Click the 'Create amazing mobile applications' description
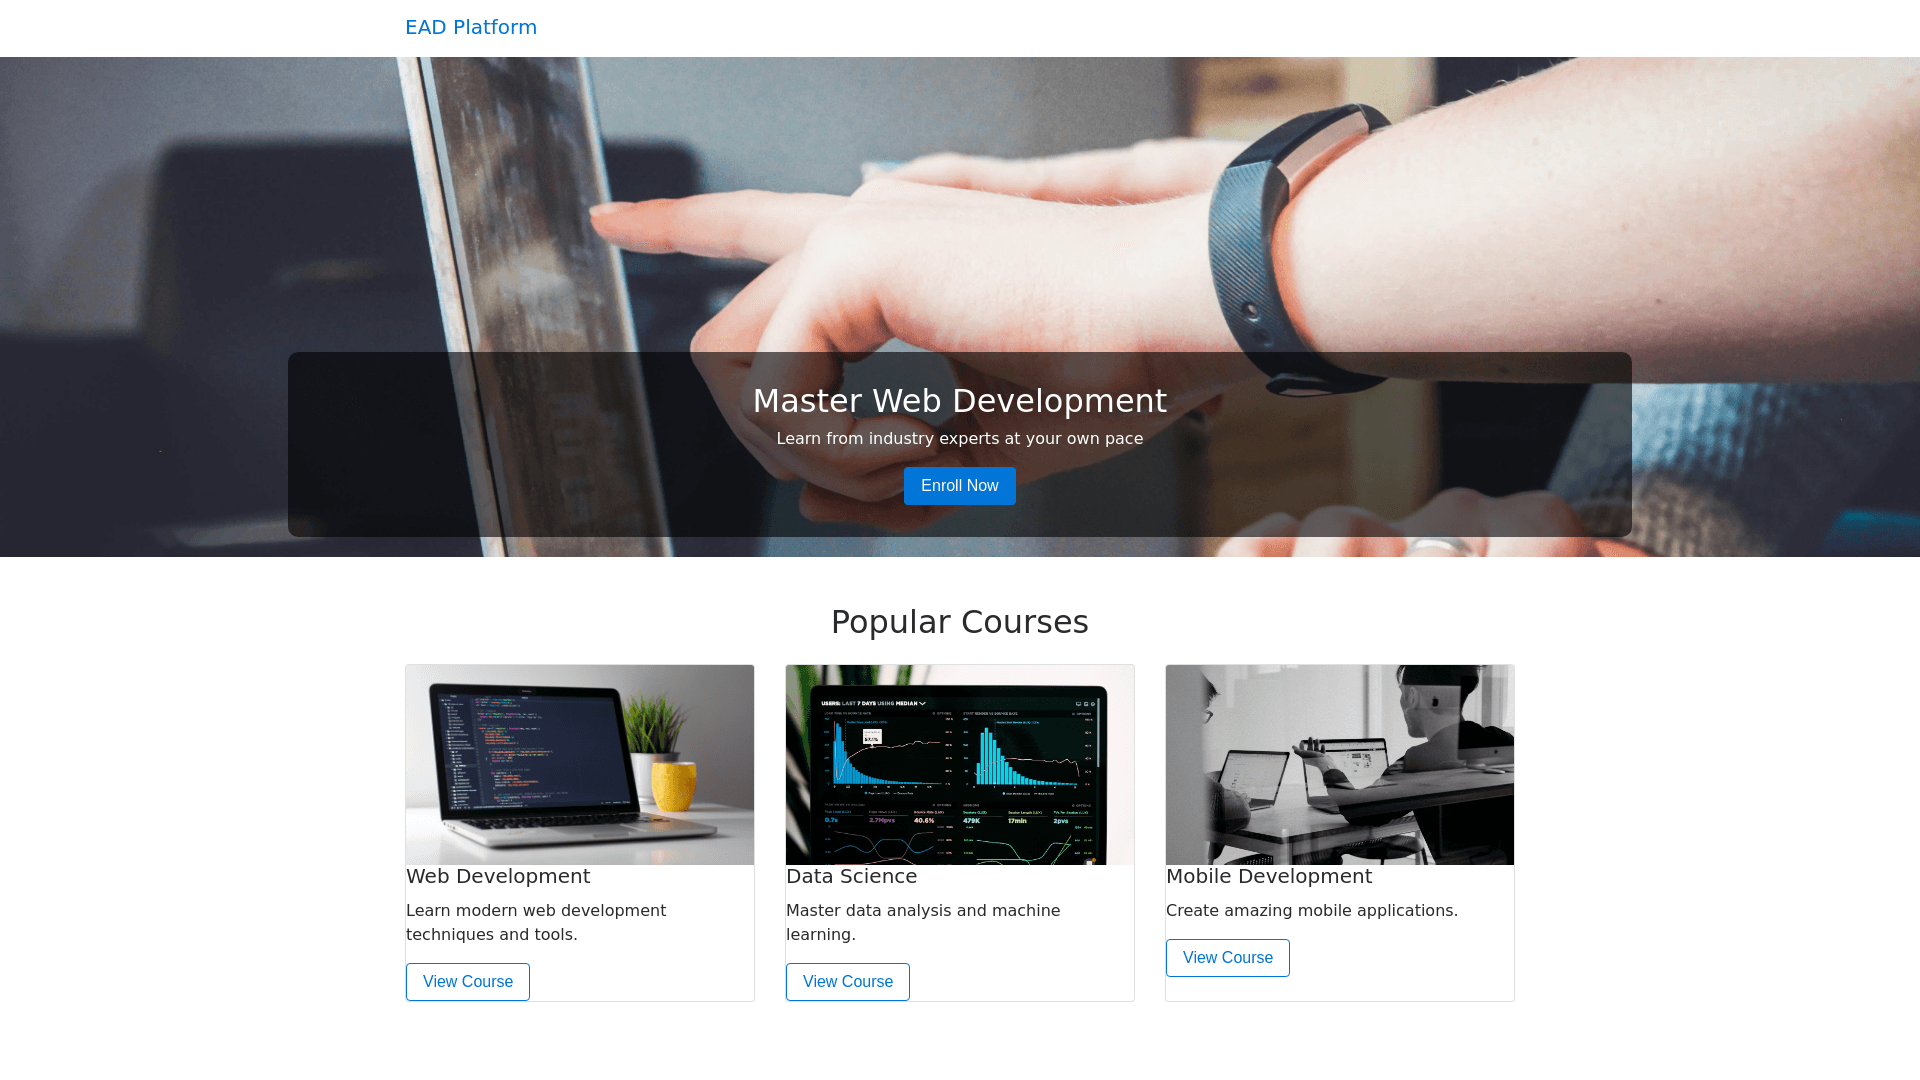This screenshot has width=1920, height=1080. pos(1311,911)
